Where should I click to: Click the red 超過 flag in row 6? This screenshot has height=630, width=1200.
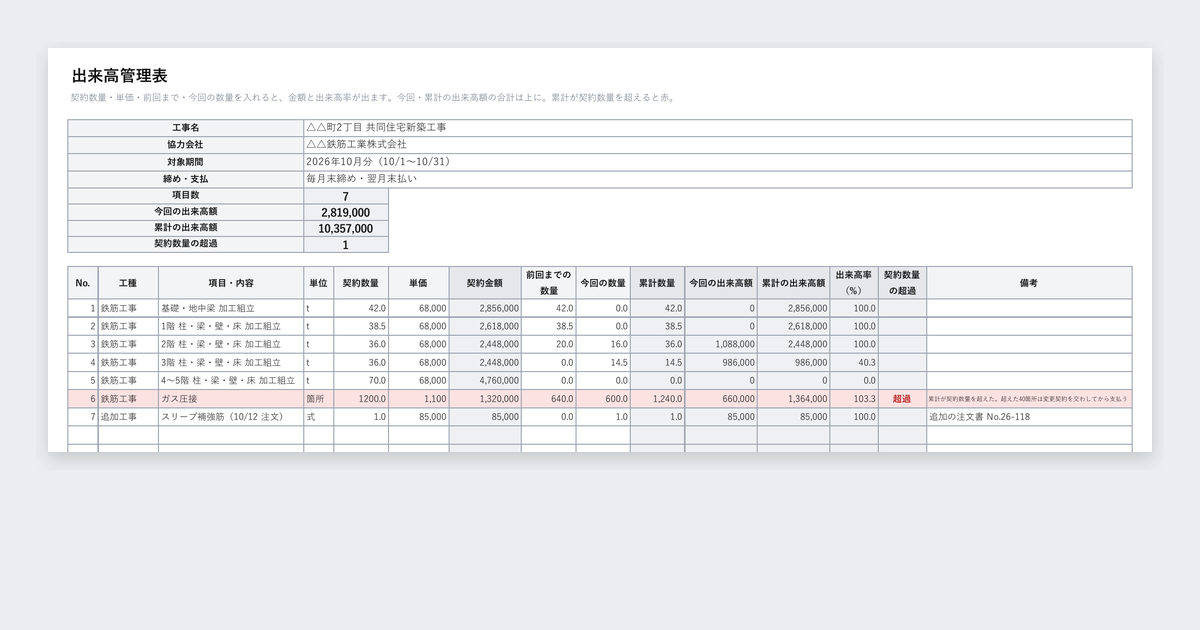click(x=902, y=399)
